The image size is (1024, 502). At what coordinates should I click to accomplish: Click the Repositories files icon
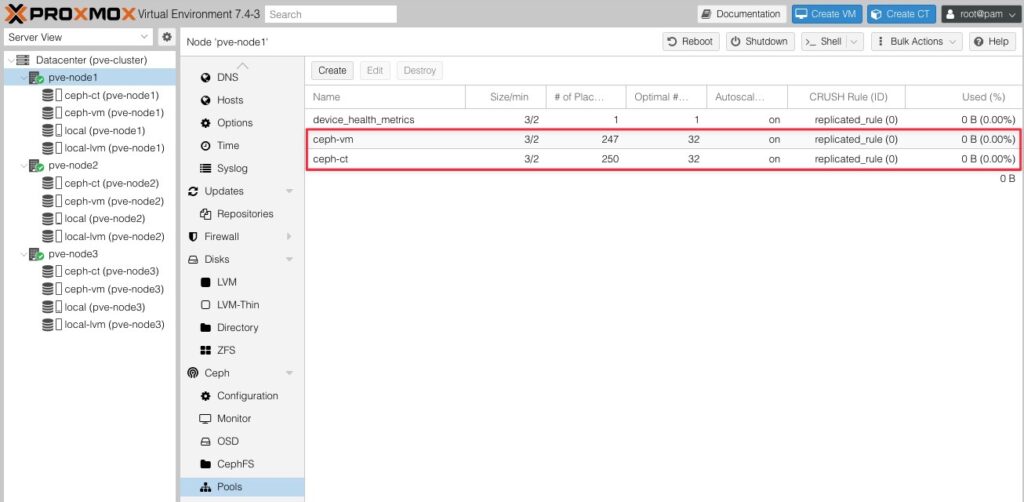pos(206,214)
